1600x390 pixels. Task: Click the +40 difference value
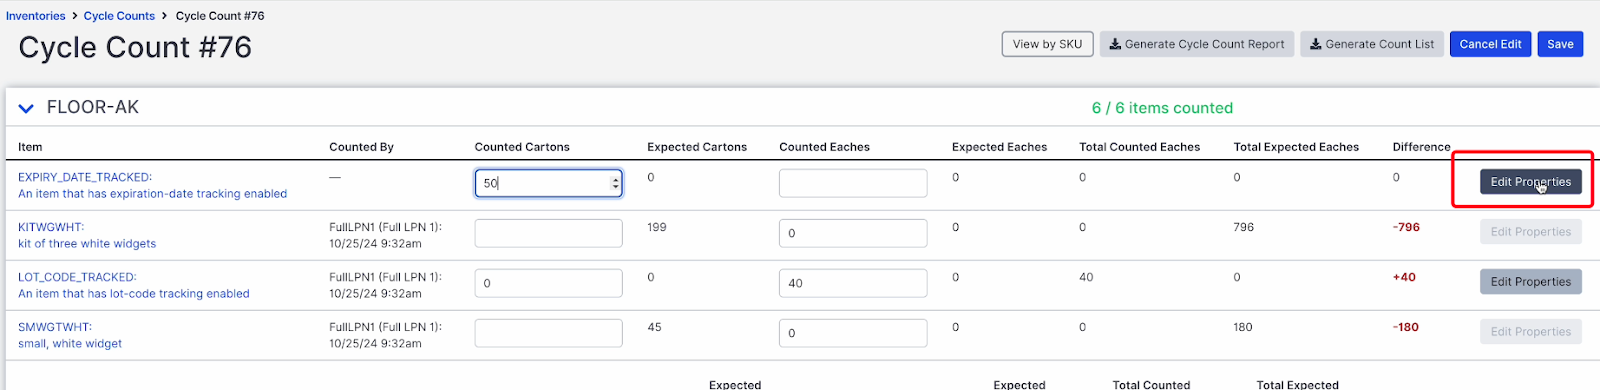[1404, 277]
